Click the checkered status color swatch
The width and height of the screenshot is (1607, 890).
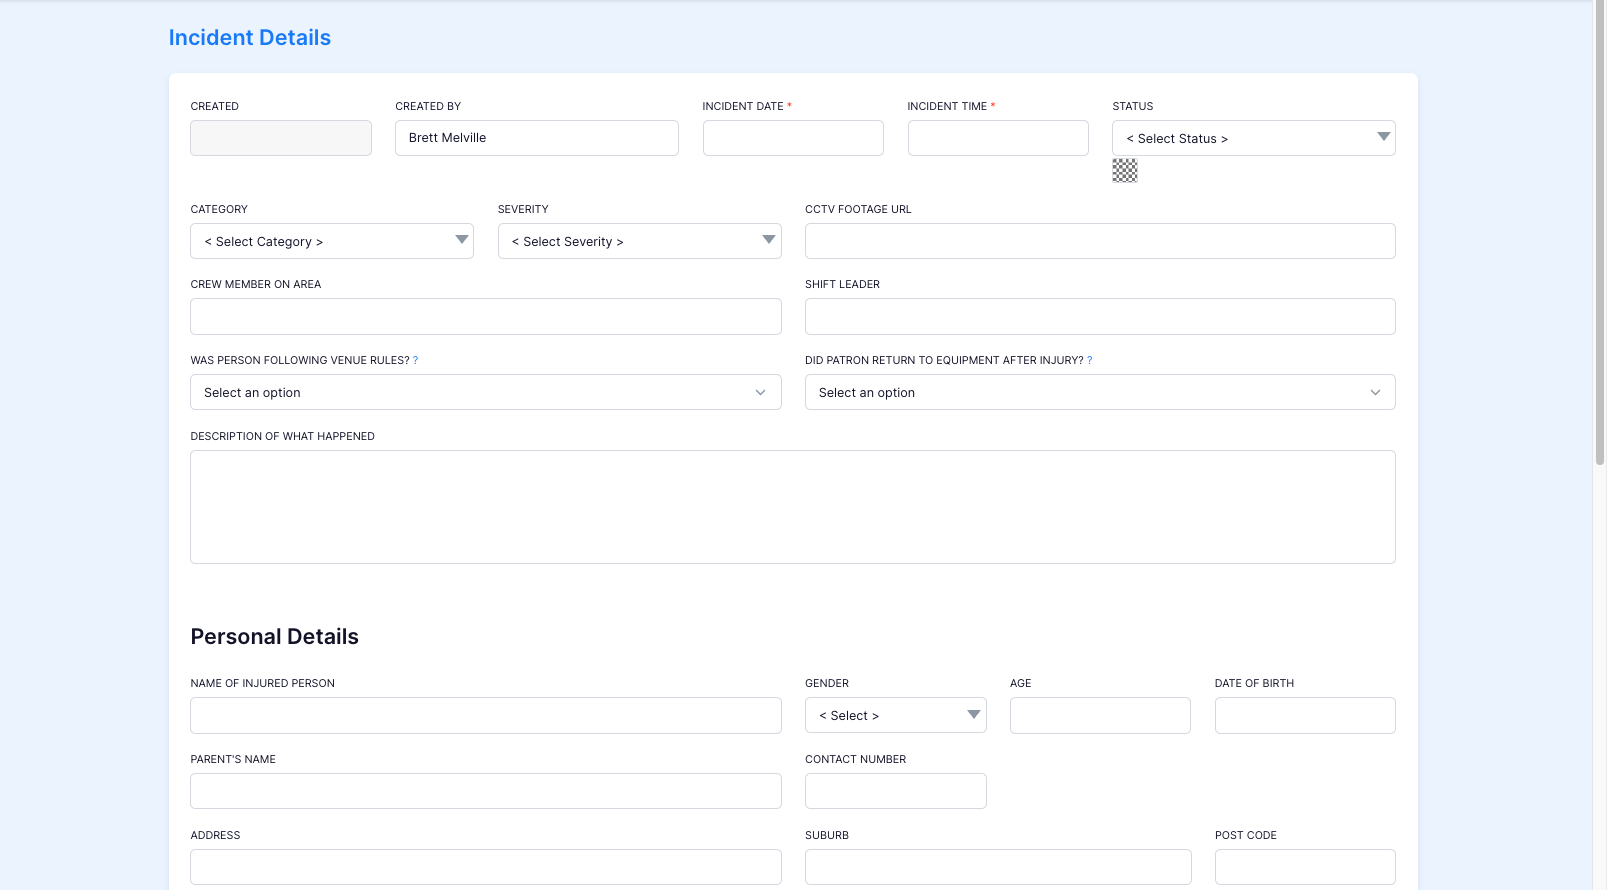pos(1124,171)
